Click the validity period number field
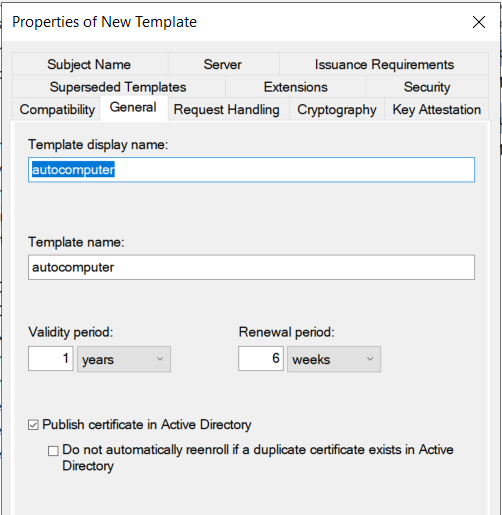The width and height of the screenshot is (502, 515). click(51, 359)
